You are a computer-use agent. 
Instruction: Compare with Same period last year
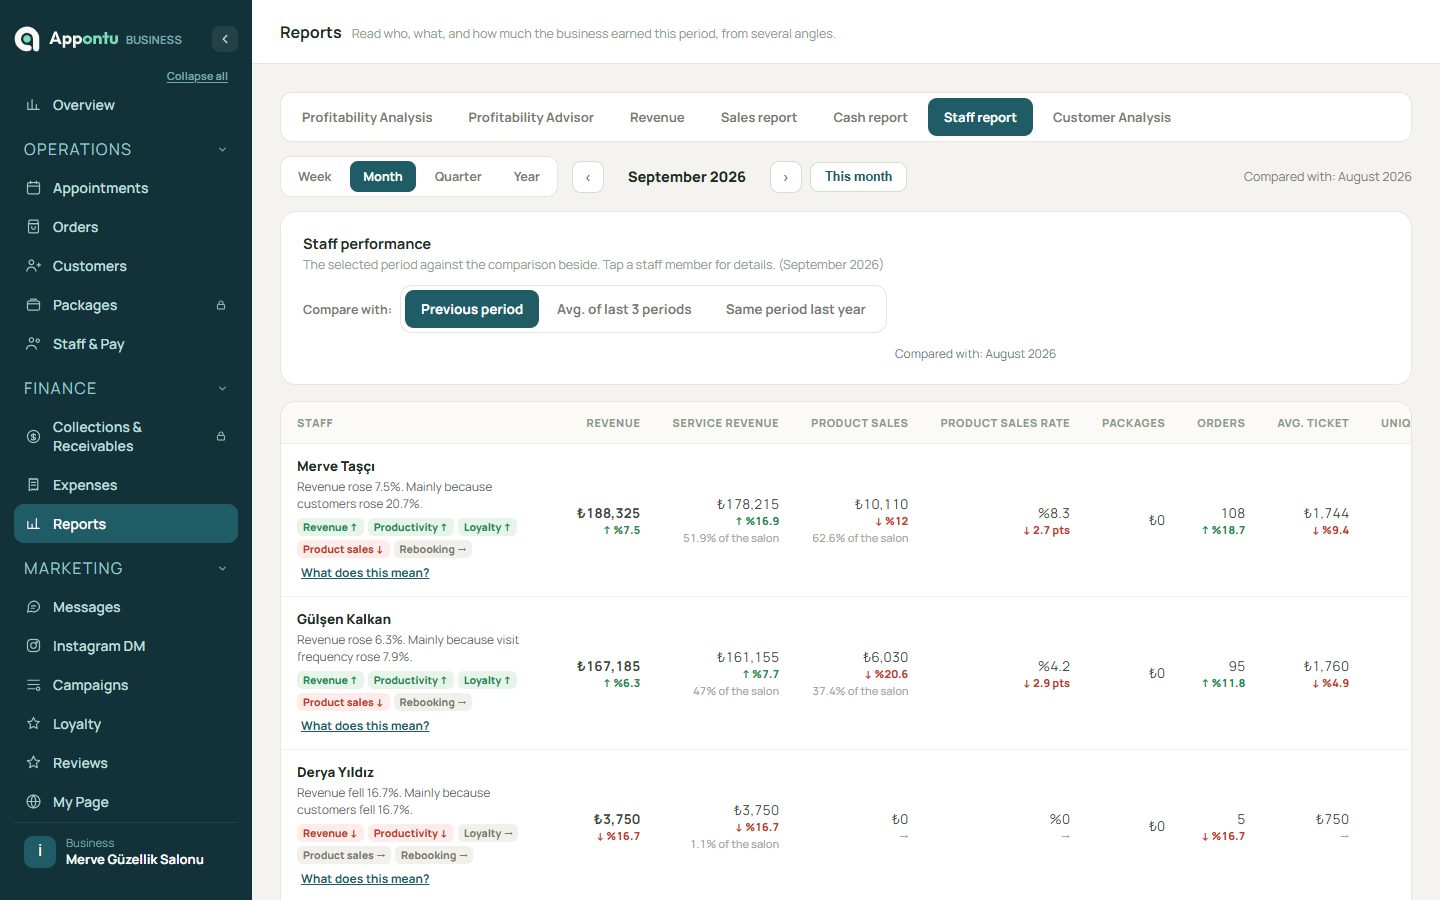tap(796, 309)
